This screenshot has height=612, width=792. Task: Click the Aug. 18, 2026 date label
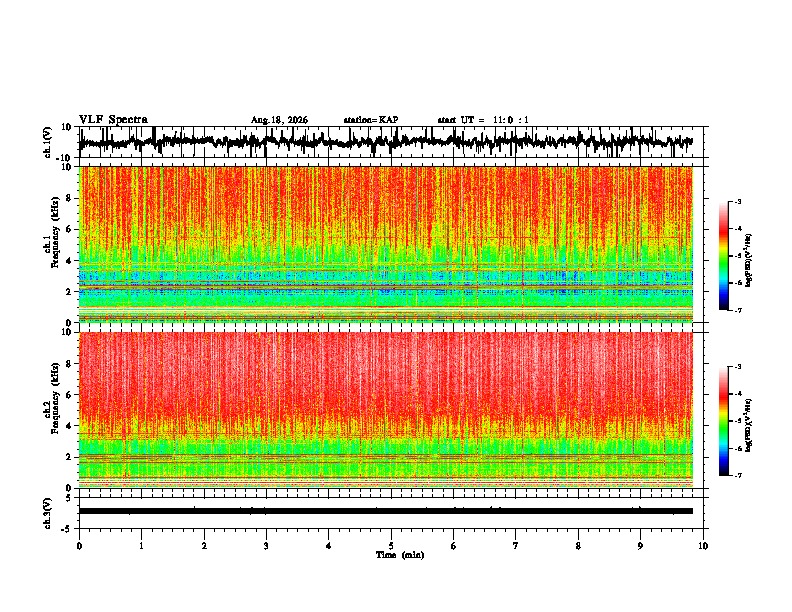click(279, 120)
